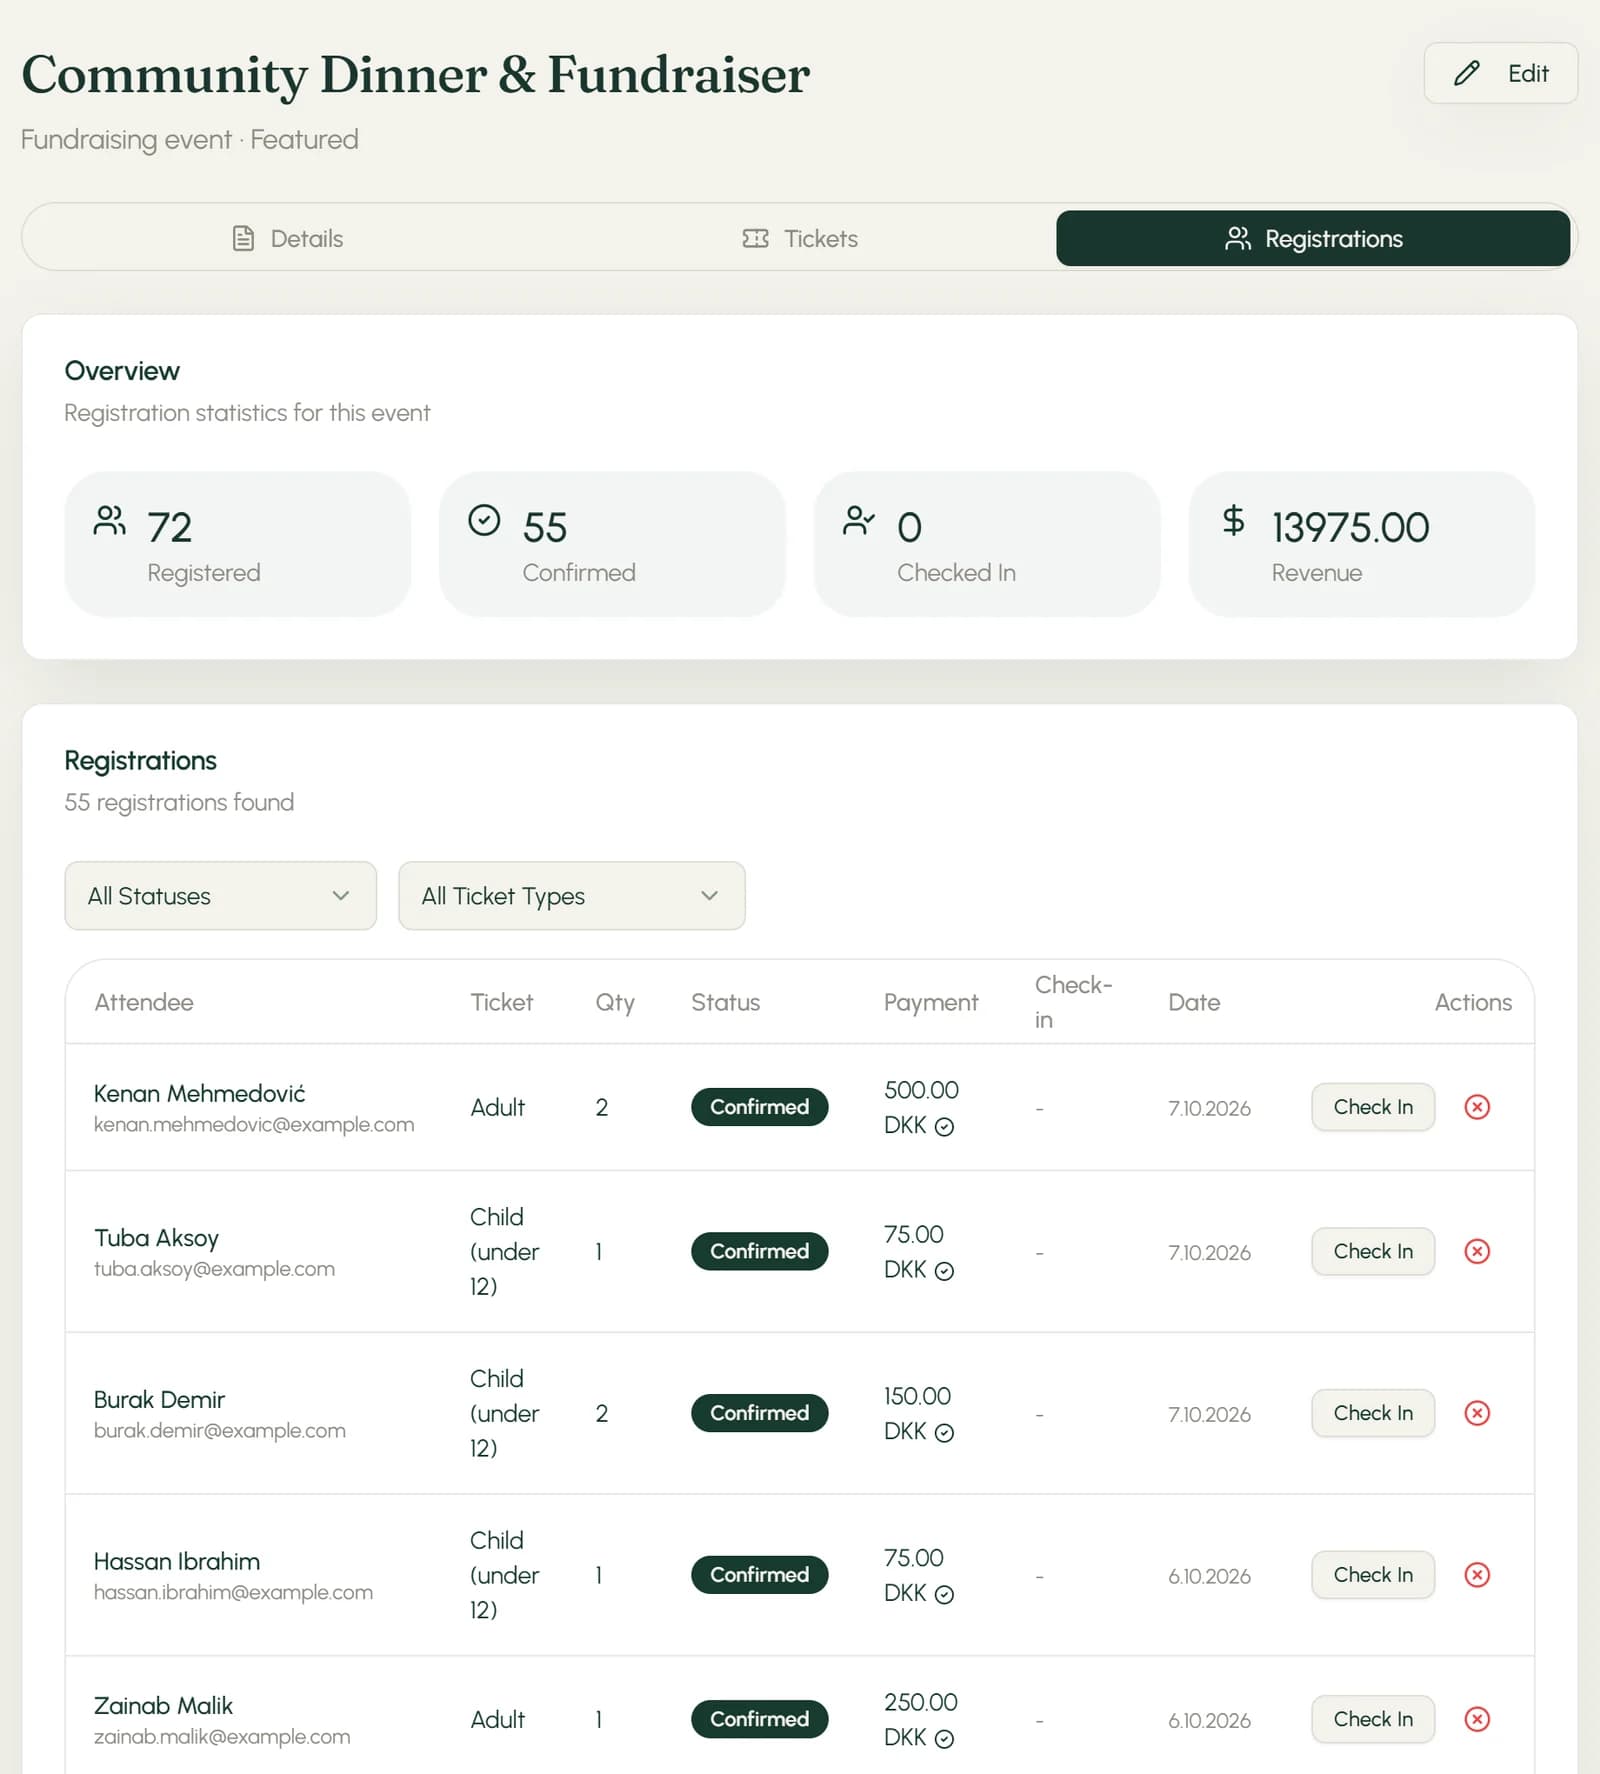Image resolution: width=1600 pixels, height=1774 pixels.
Task: Click the checkmark circle icon in the Confirmed card
Action: click(484, 520)
